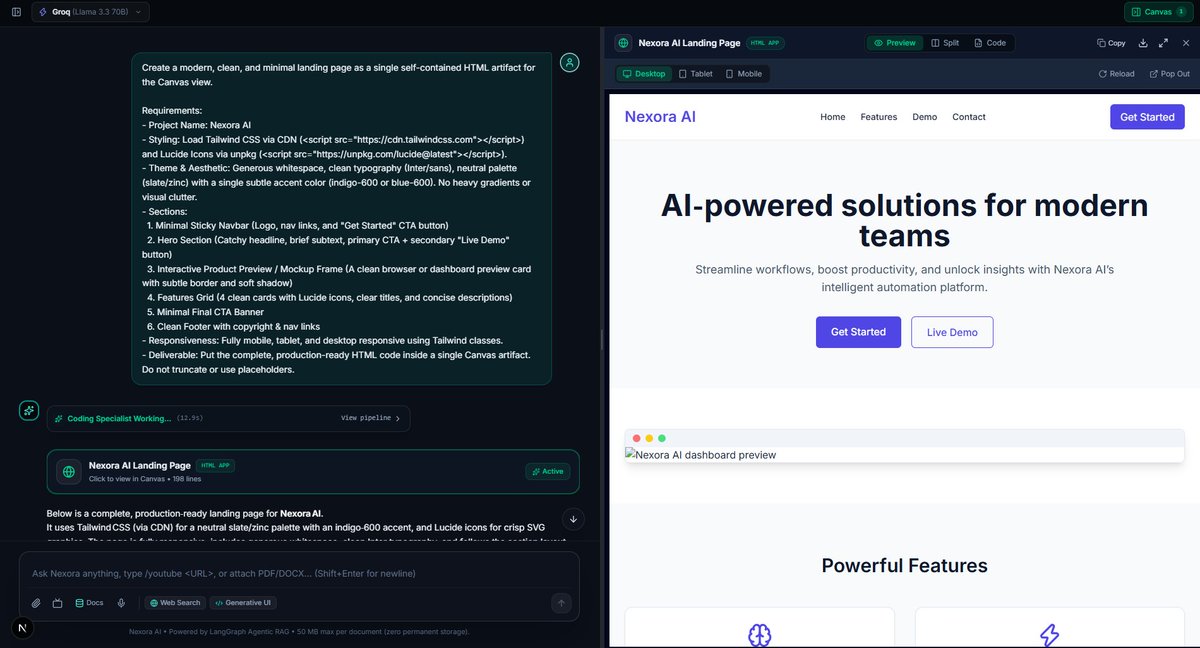Select Mobile device preview
Screen dimensions: 1200x648
click(x=744, y=74)
